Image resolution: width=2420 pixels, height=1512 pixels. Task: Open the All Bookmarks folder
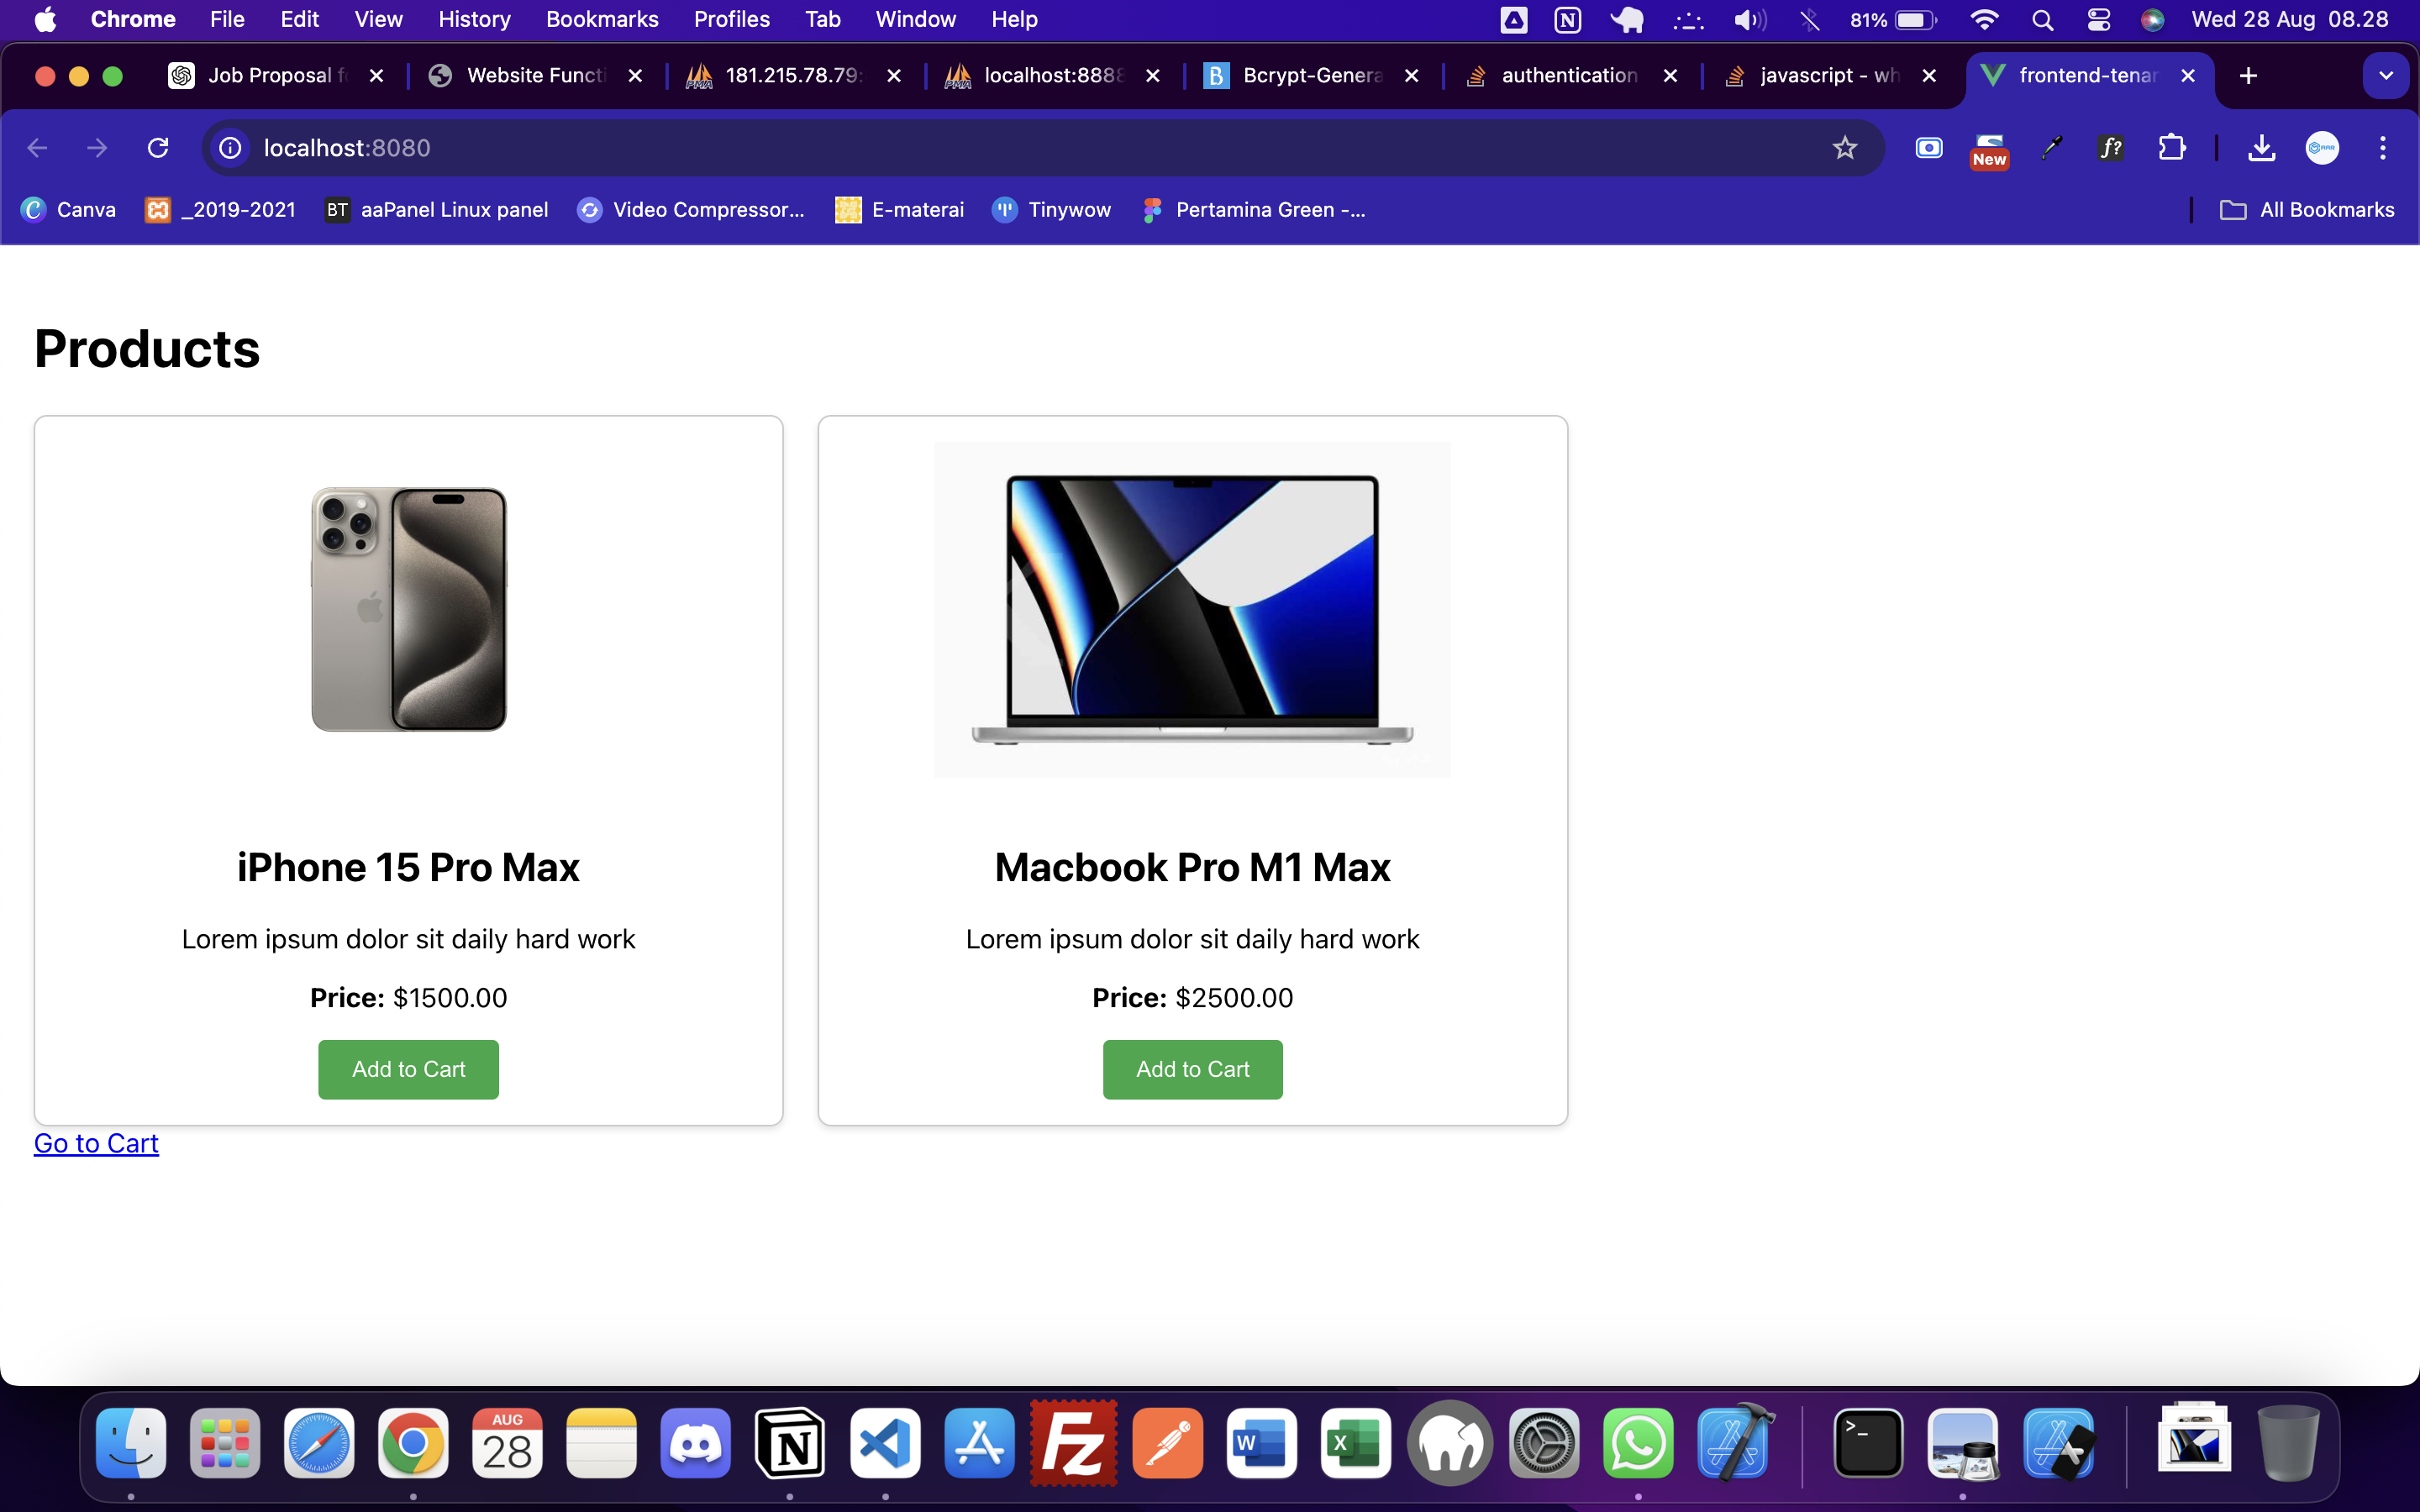tap(2307, 210)
